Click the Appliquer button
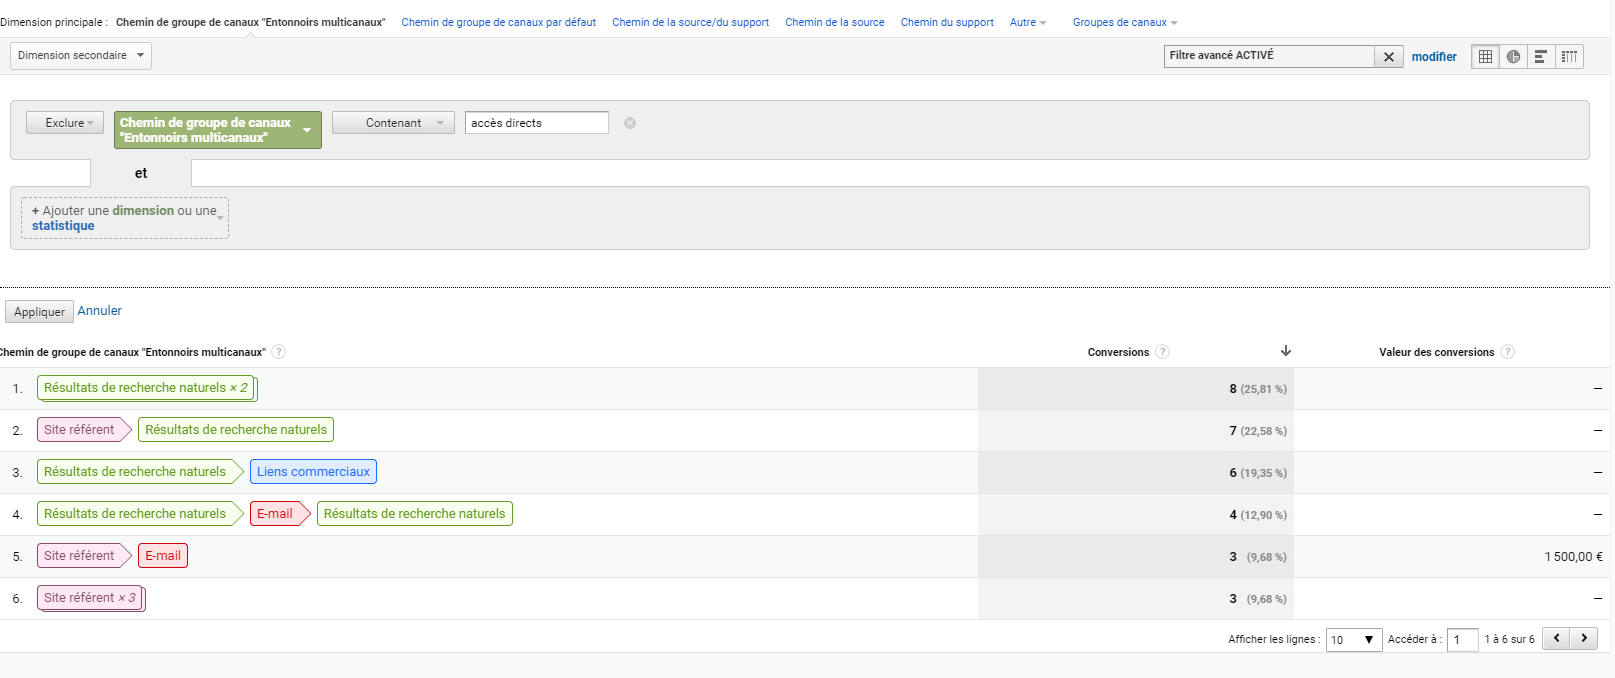Screen dimensions: 1615x678 [x=39, y=312]
